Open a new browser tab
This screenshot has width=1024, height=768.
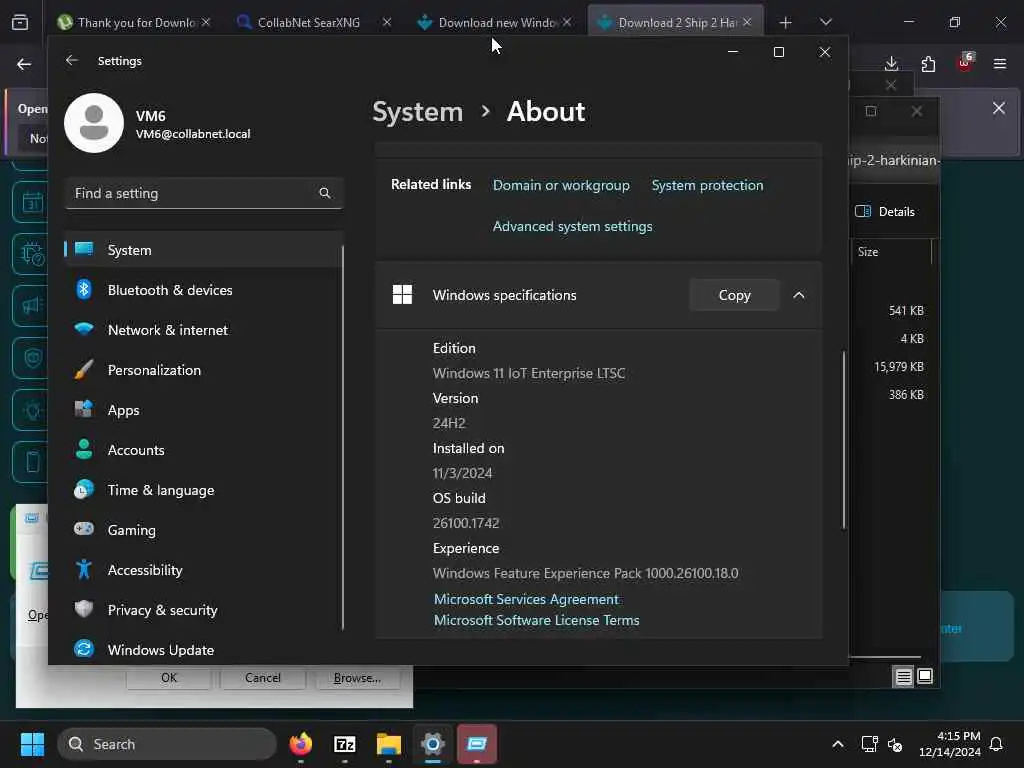point(785,23)
